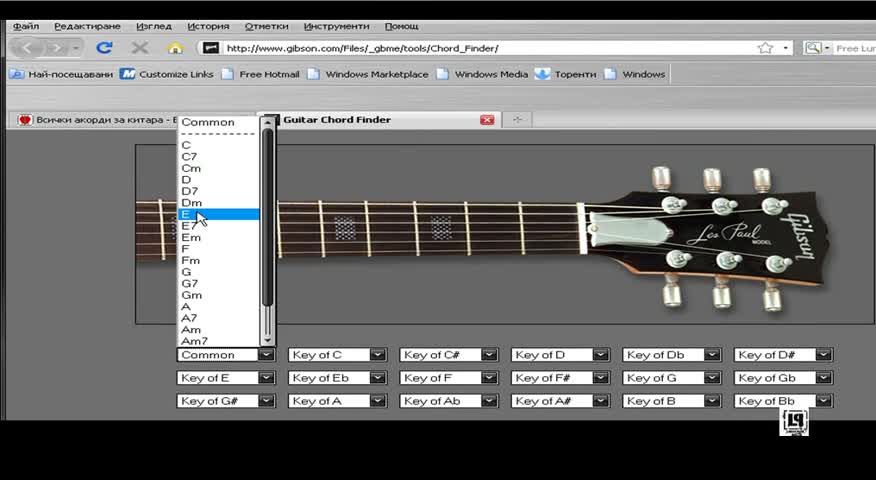Click the Stop loading X icon

click(x=140, y=48)
